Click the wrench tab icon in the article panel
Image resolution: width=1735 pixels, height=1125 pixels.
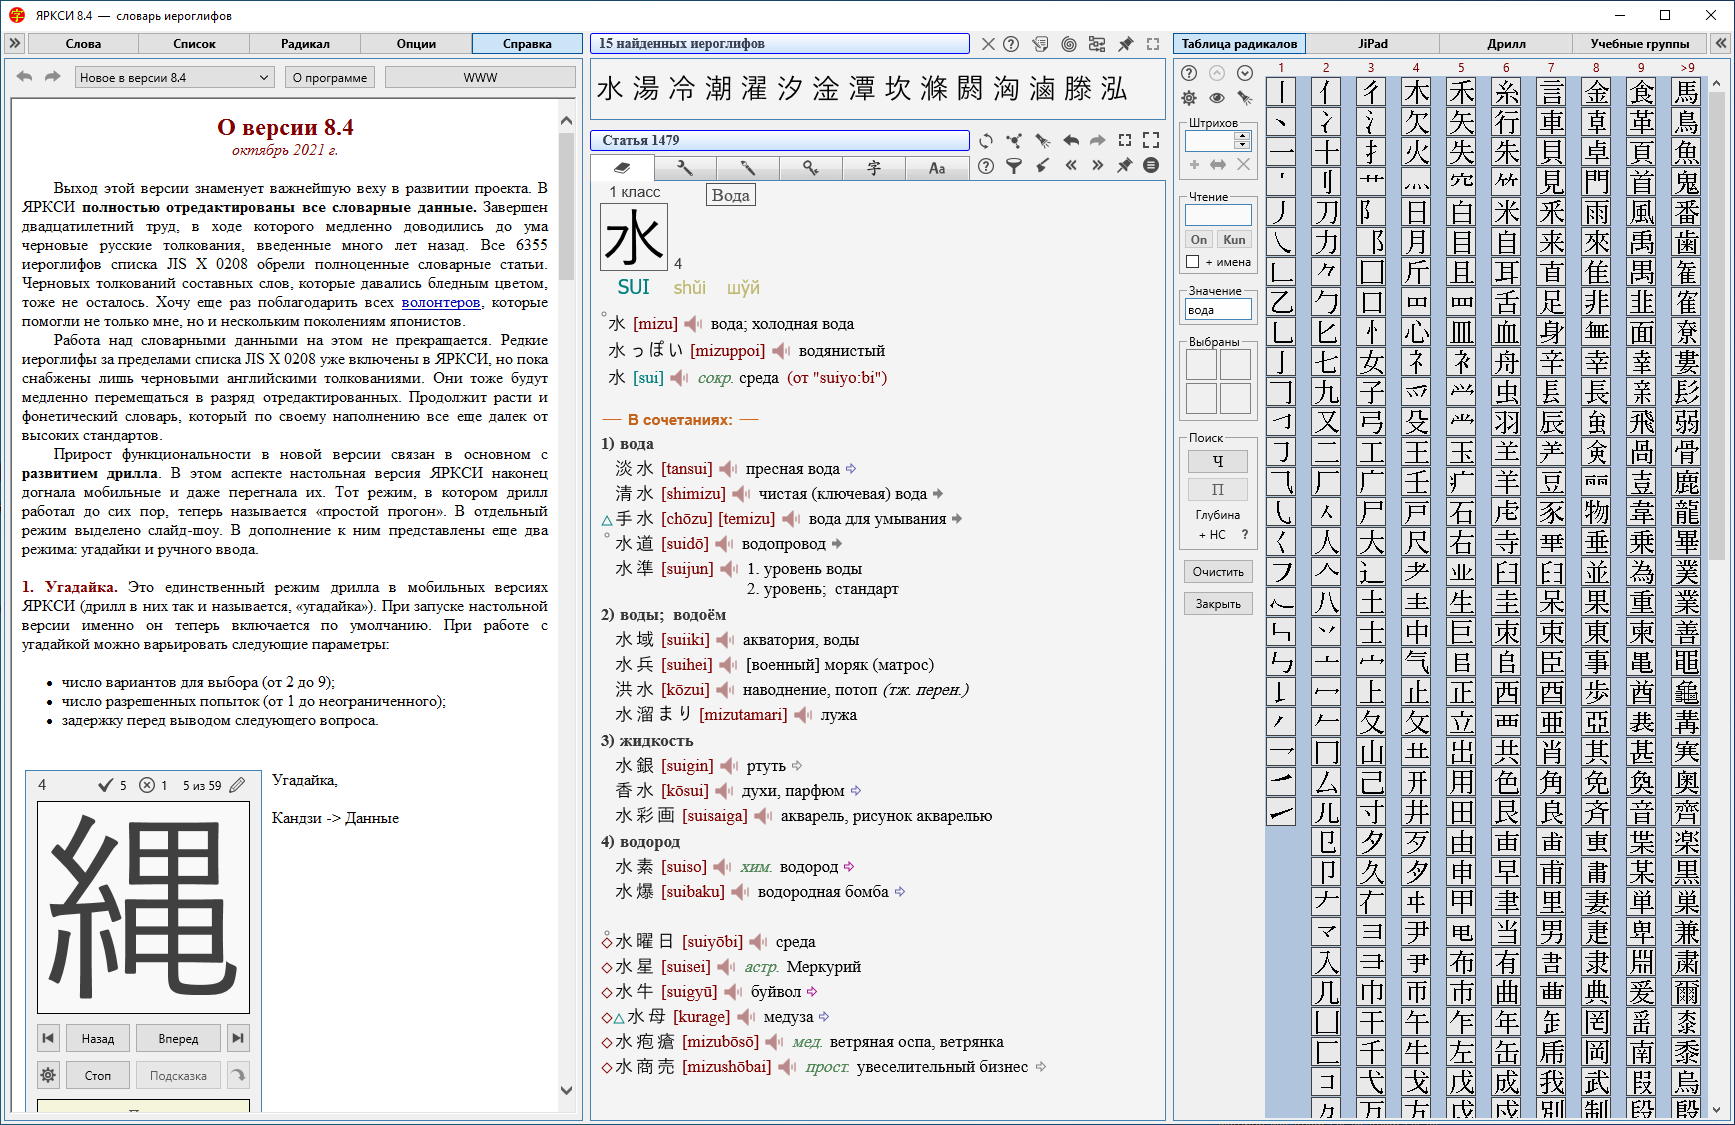pyautogui.click(x=685, y=168)
